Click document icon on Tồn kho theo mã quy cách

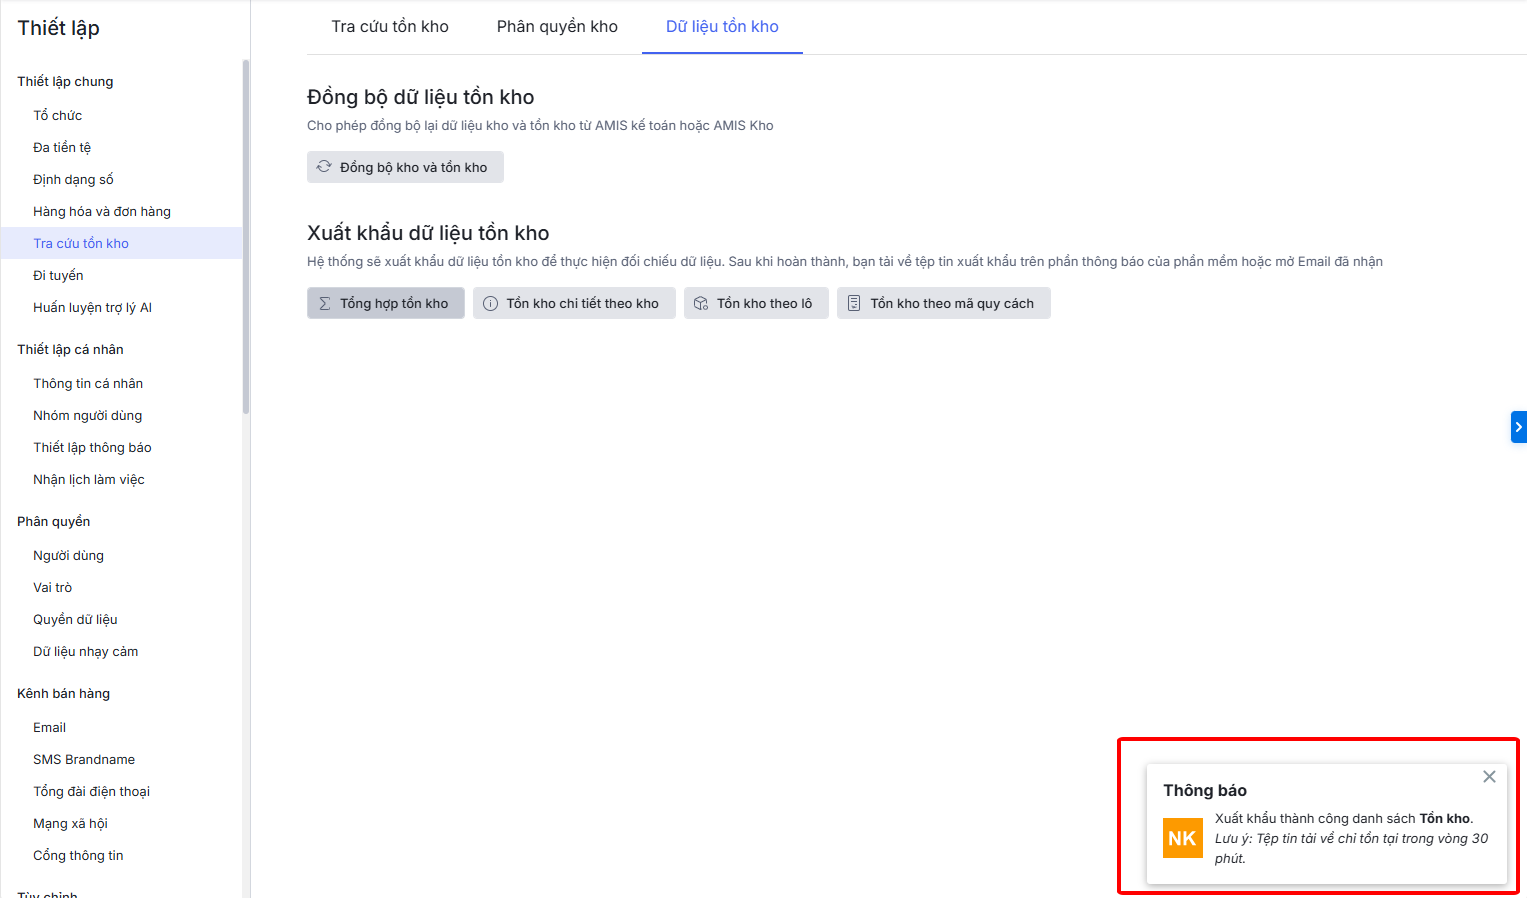click(x=854, y=304)
